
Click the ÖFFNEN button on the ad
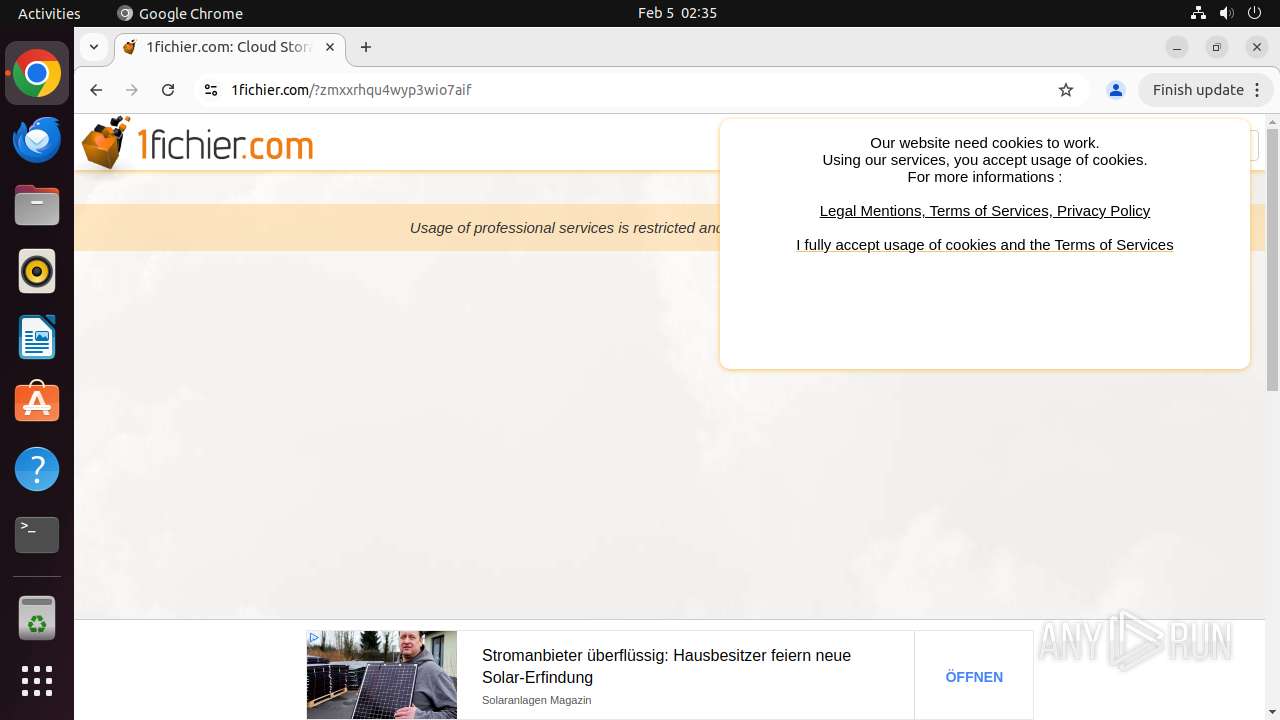[974, 677]
